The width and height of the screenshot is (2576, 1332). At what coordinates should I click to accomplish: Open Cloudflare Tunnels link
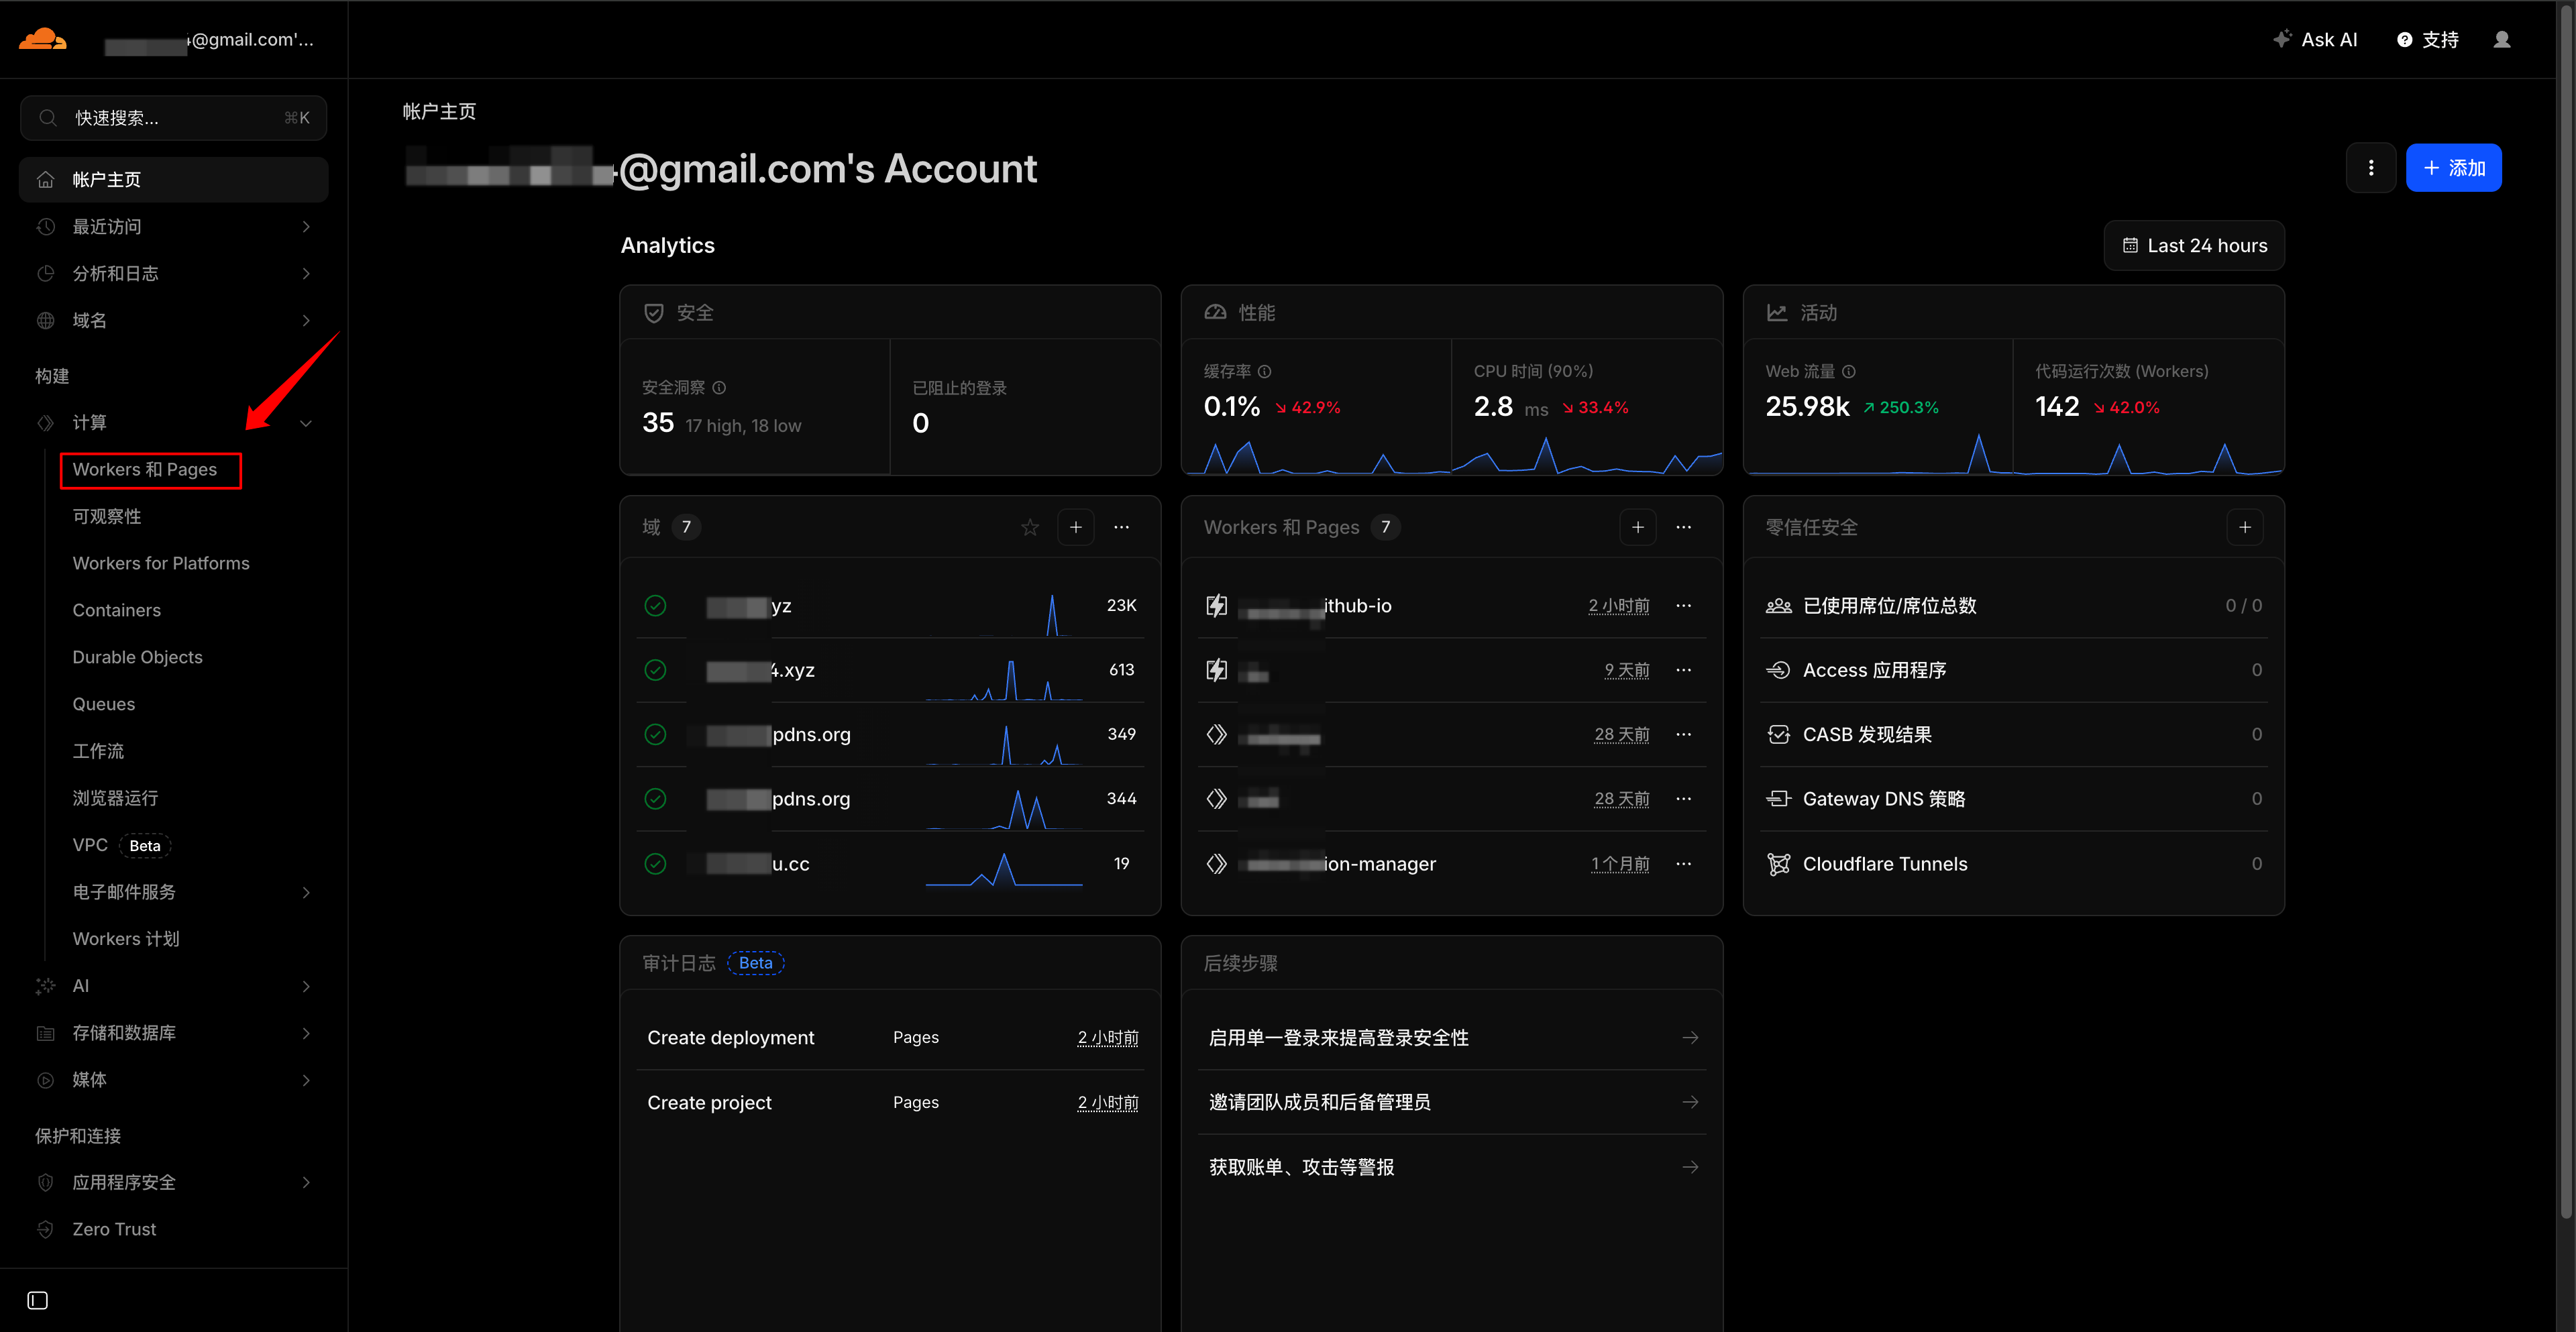1884,864
